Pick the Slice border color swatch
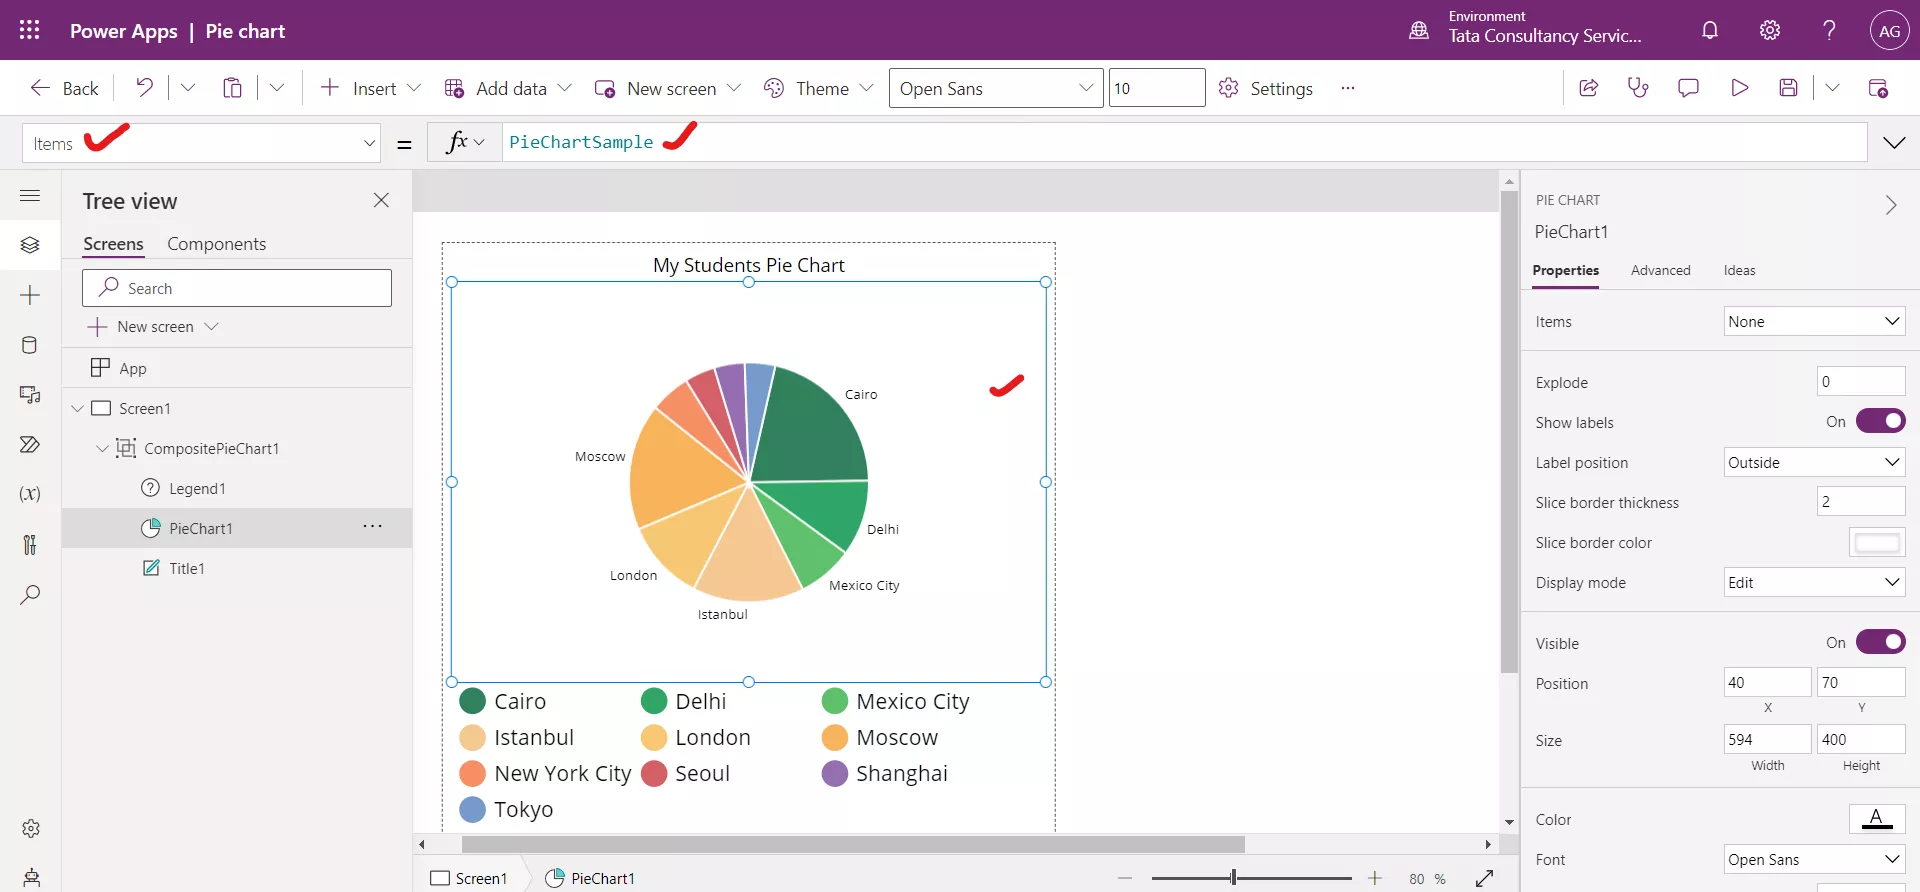Viewport: 1920px width, 892px height. (x=1877, y=542)
